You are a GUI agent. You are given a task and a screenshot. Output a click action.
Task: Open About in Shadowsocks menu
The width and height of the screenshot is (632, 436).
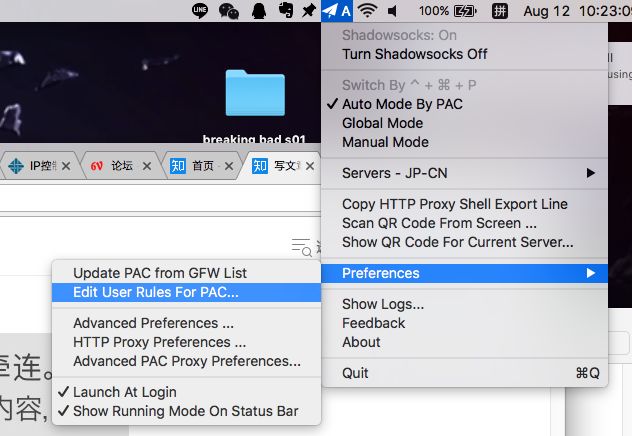coord(464,342)
